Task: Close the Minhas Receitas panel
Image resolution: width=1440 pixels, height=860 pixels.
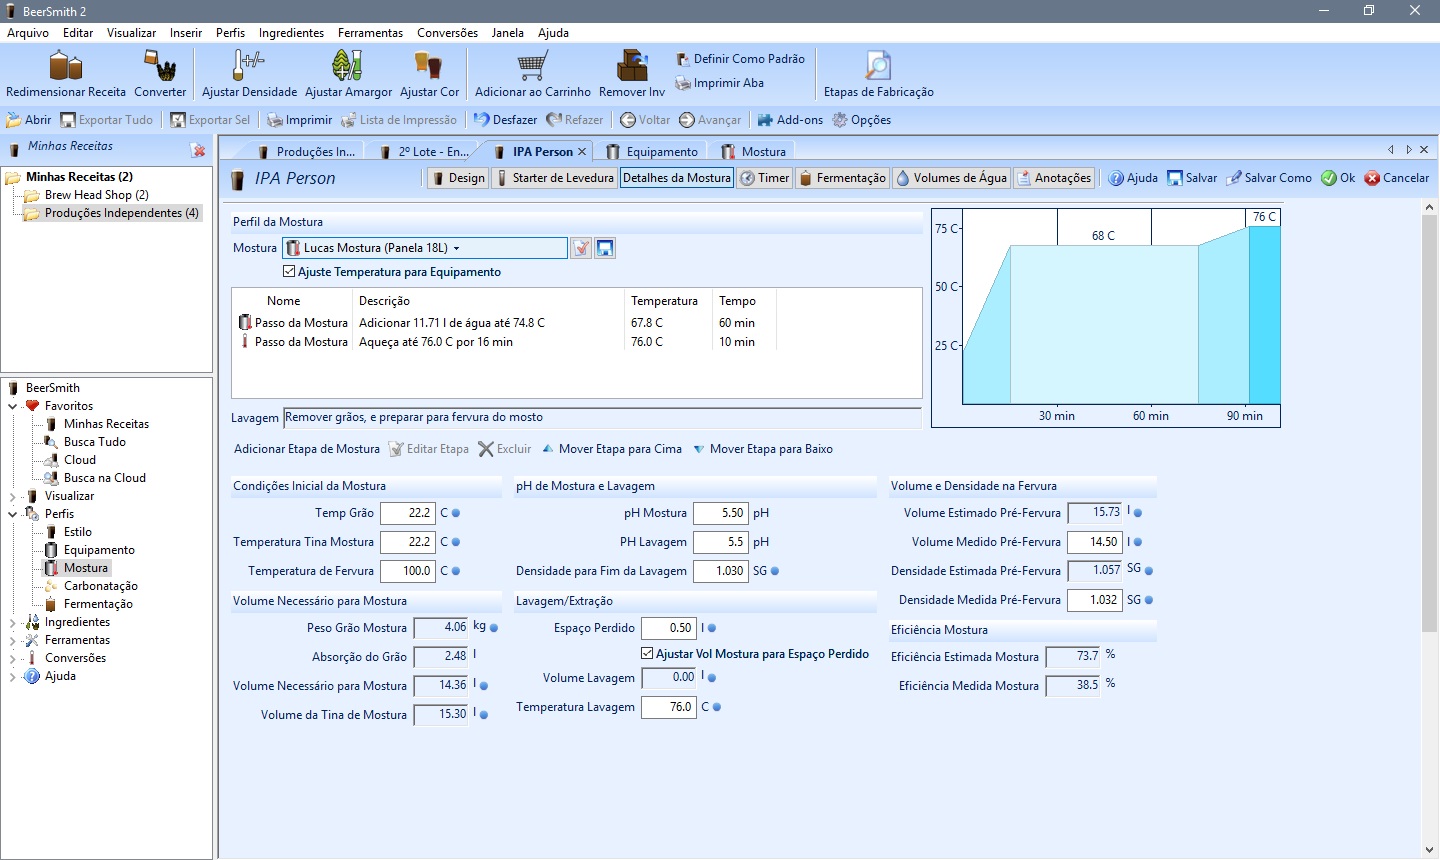Action: (198, 150)
